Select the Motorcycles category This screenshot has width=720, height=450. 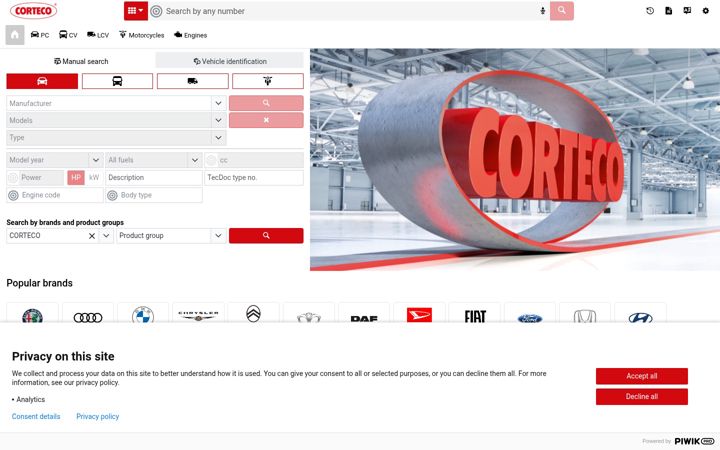pos(141,35)
